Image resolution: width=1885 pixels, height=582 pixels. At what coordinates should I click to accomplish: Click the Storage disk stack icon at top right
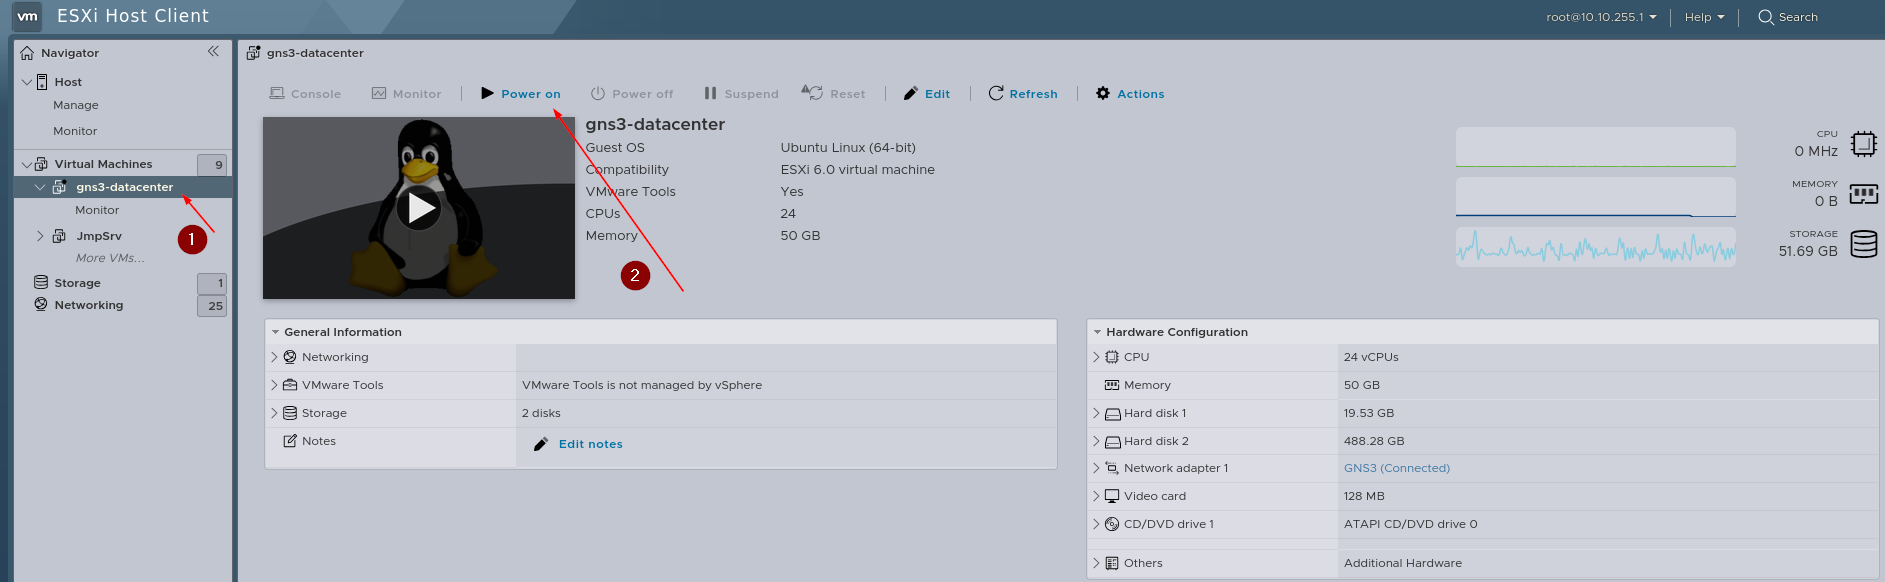tap(1863, 244)
